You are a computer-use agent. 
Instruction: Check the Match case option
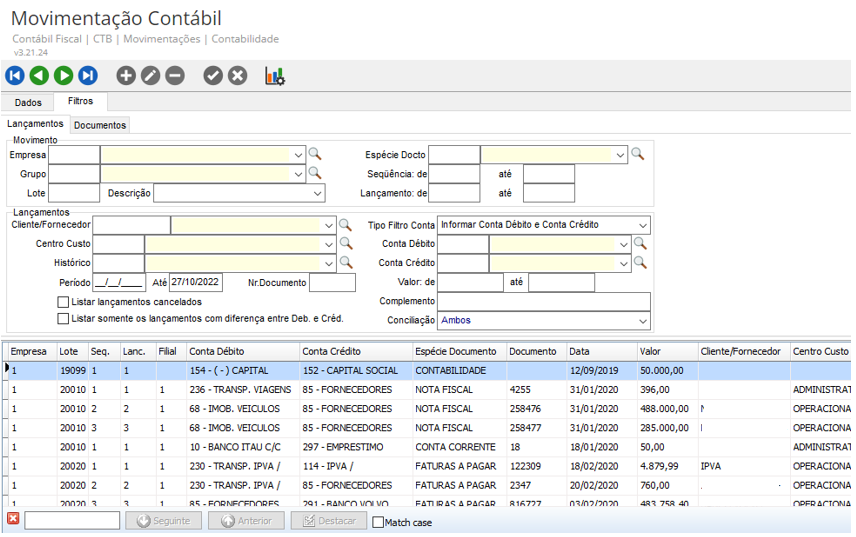coord(378,522)
